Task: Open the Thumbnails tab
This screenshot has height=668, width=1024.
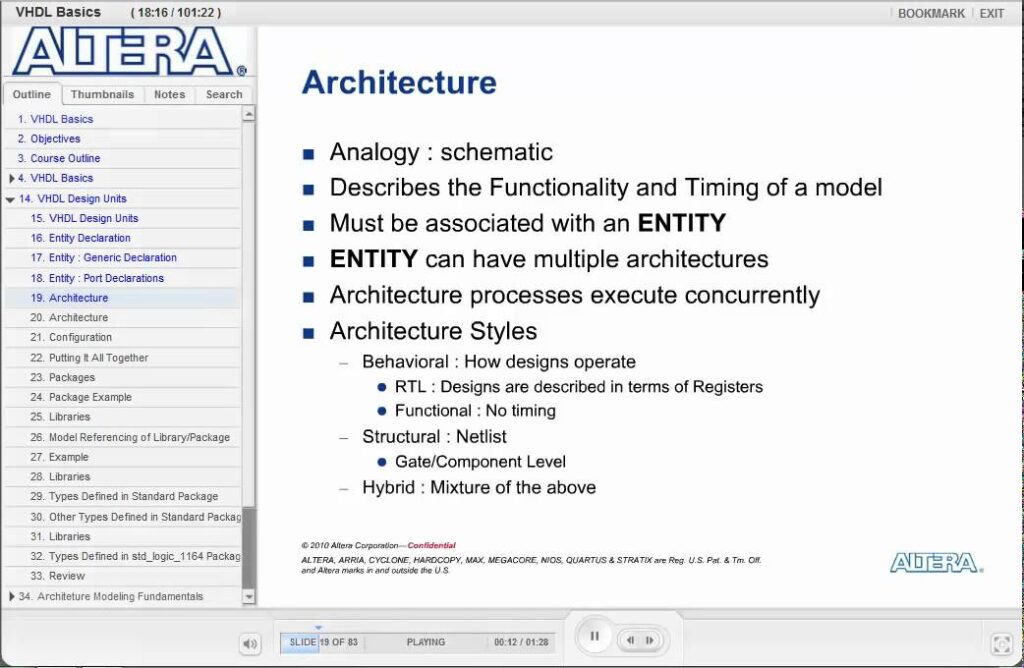Action: 103,94
